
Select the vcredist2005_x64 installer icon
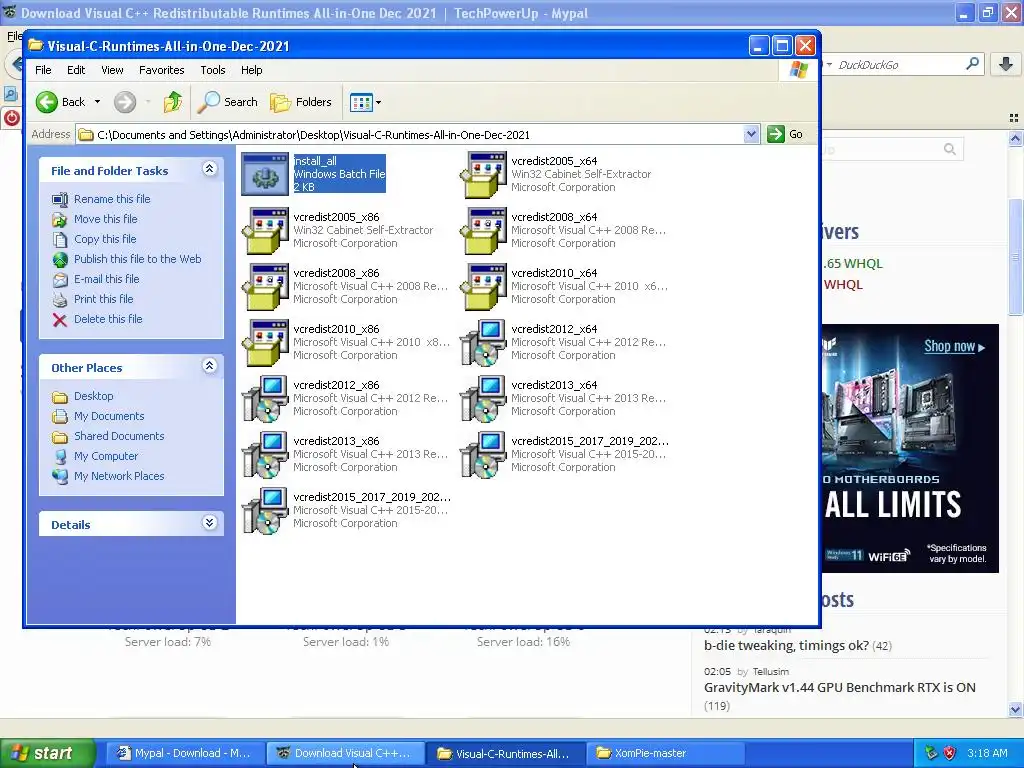click(x=483, y=174)
